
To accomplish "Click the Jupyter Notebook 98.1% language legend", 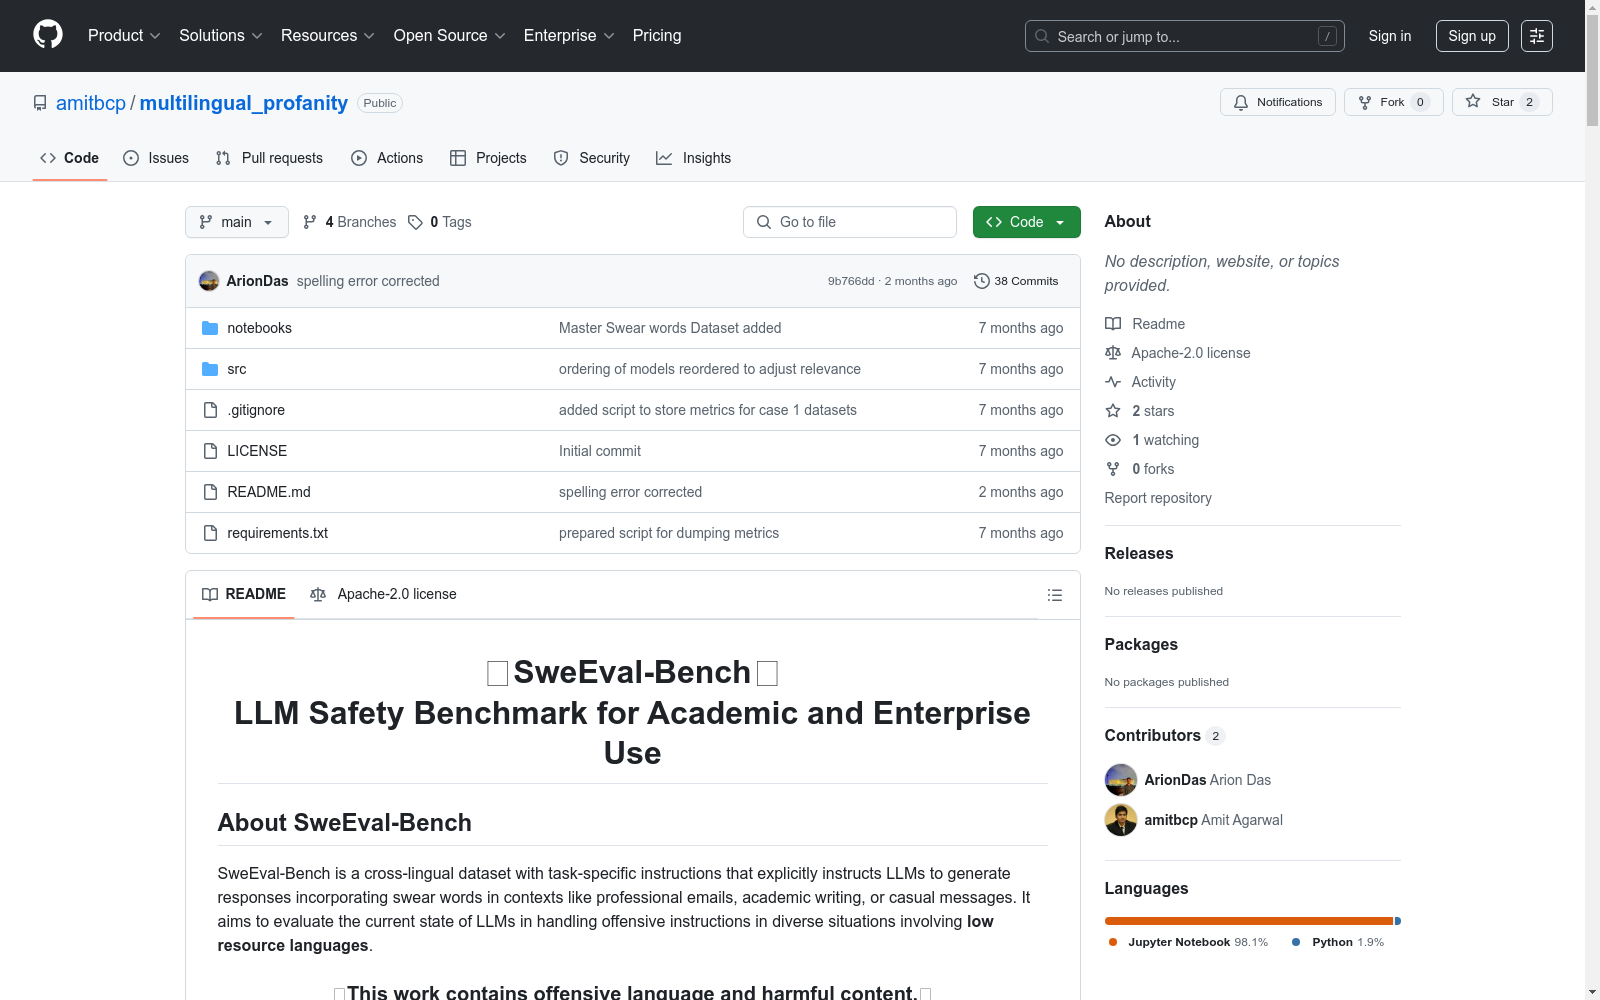I will tap(1188, 942).
